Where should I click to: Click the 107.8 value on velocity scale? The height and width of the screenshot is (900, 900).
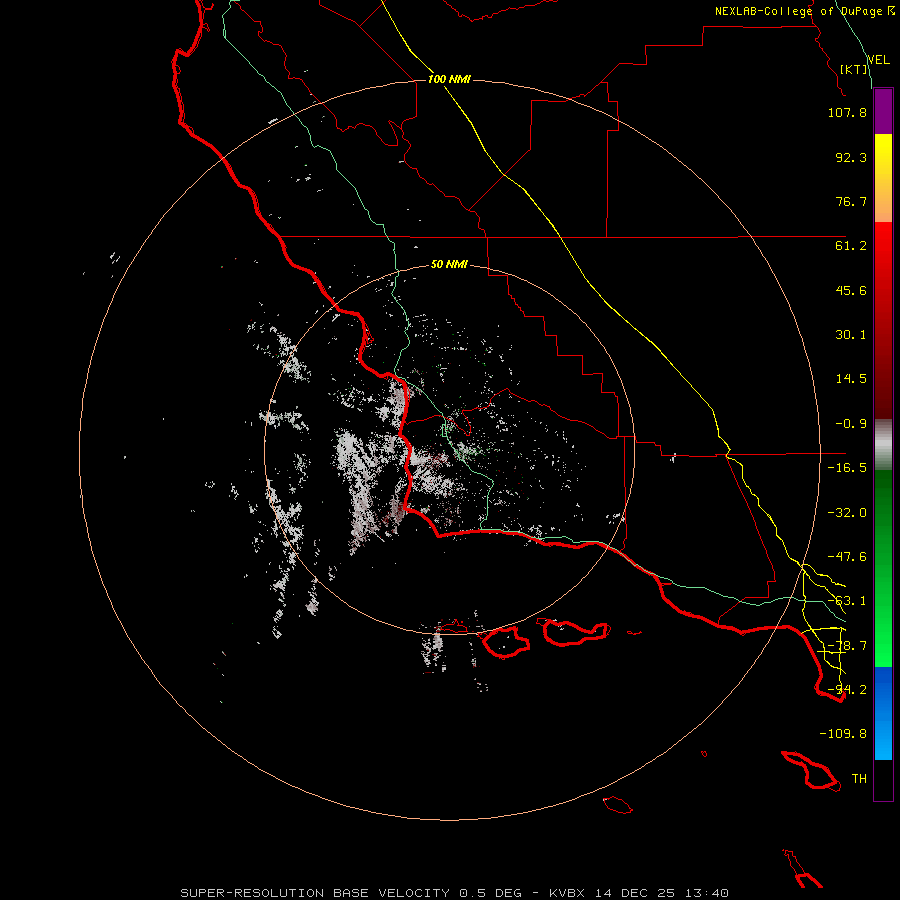click(847, 112)
